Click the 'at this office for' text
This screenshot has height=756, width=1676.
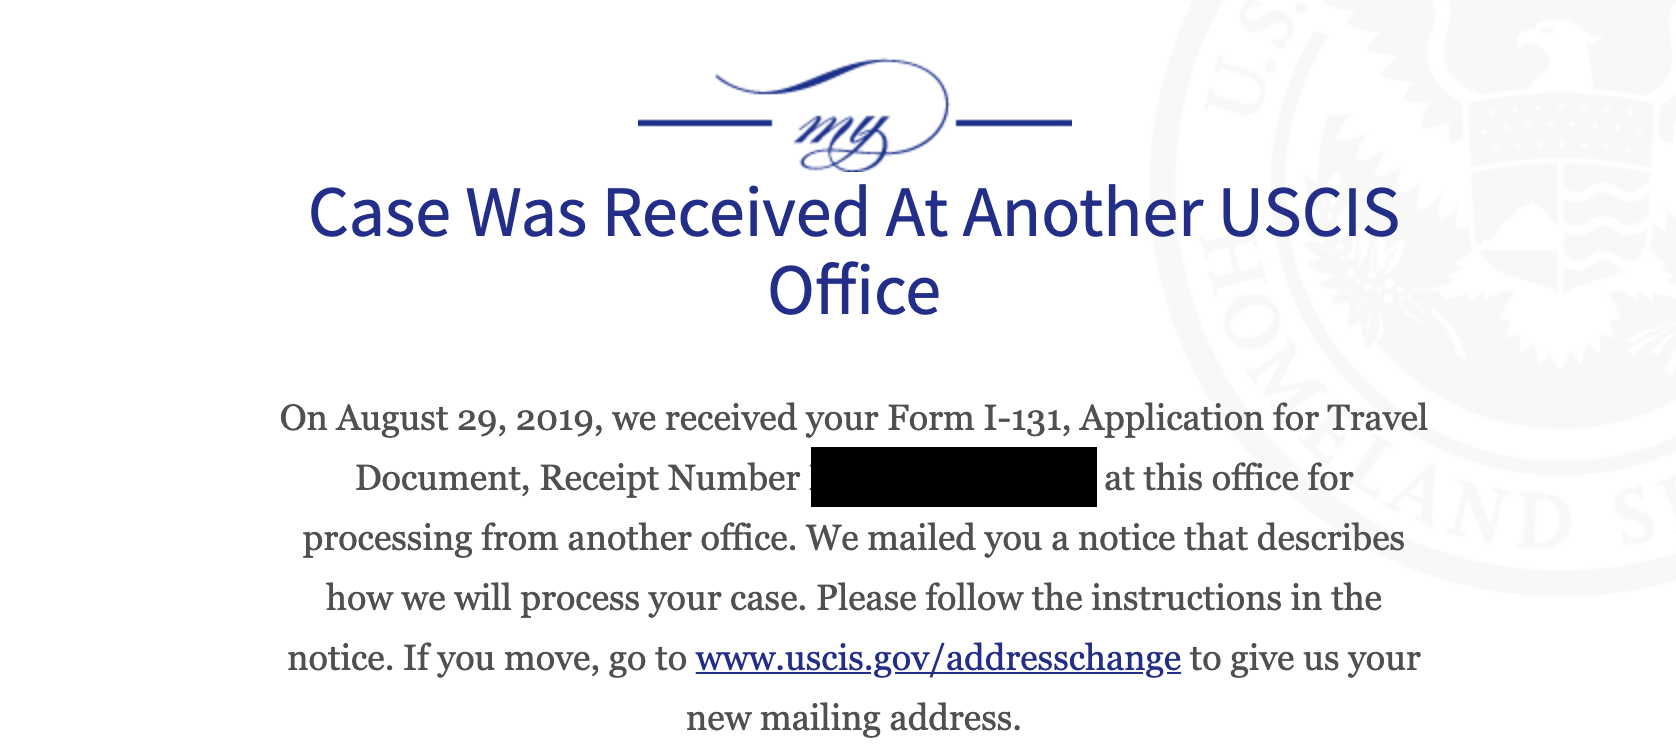1228,478
